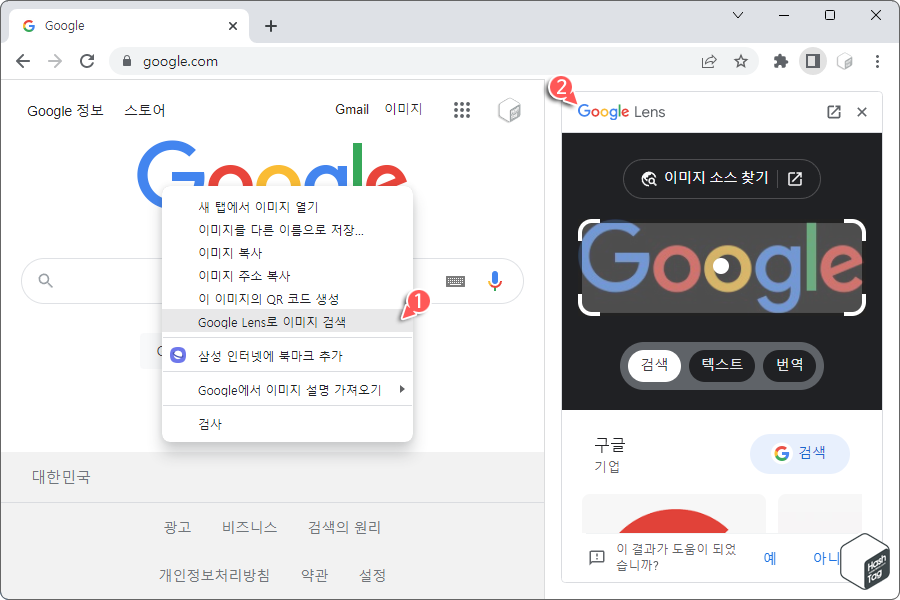Open the on-screen keyboard in search box
The image size is (900, 600).
[455, 281]
